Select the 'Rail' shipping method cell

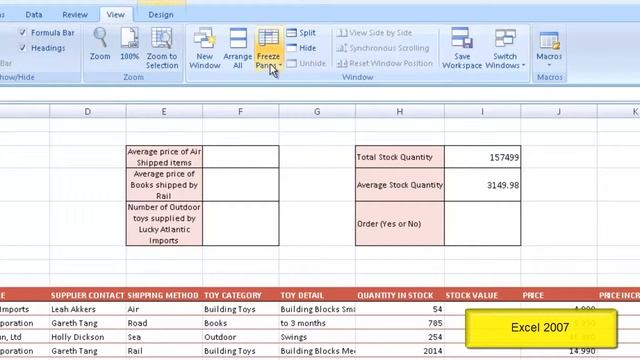(164, 351)
